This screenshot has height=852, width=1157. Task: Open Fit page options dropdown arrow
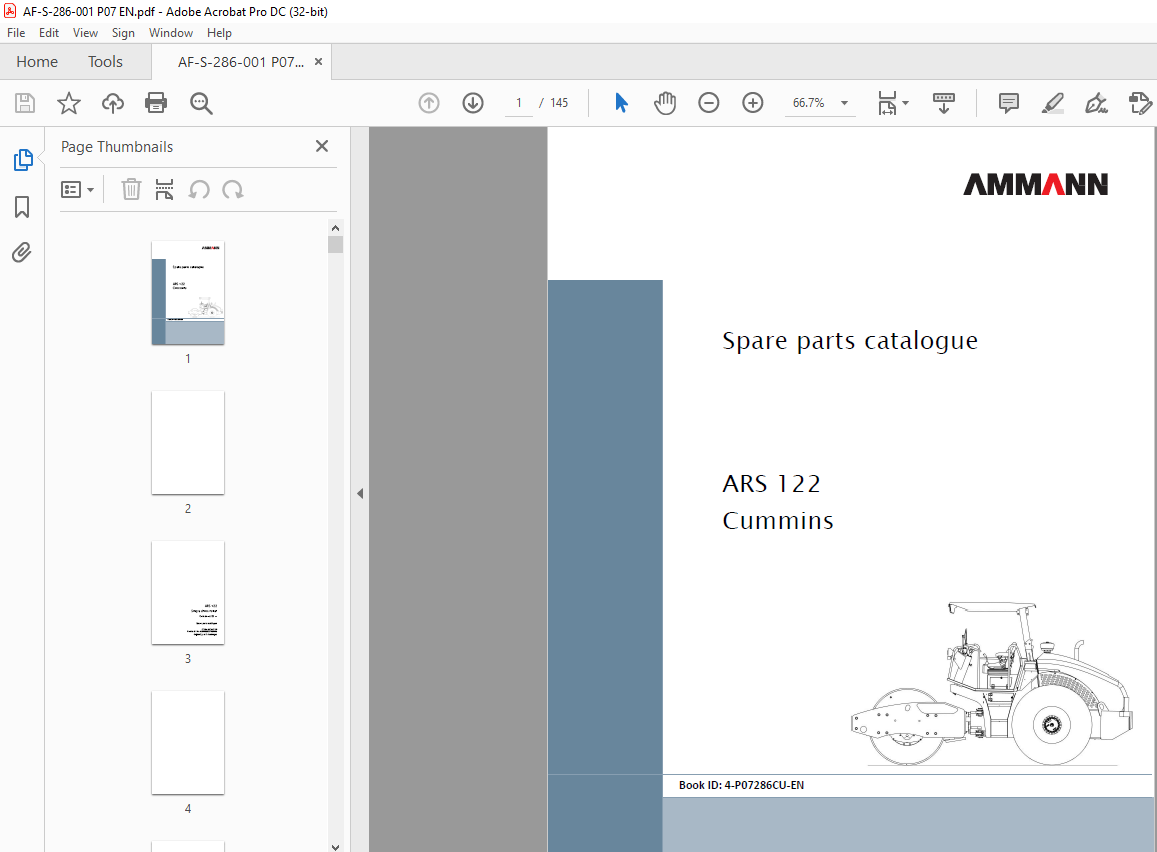coord(905,103)
